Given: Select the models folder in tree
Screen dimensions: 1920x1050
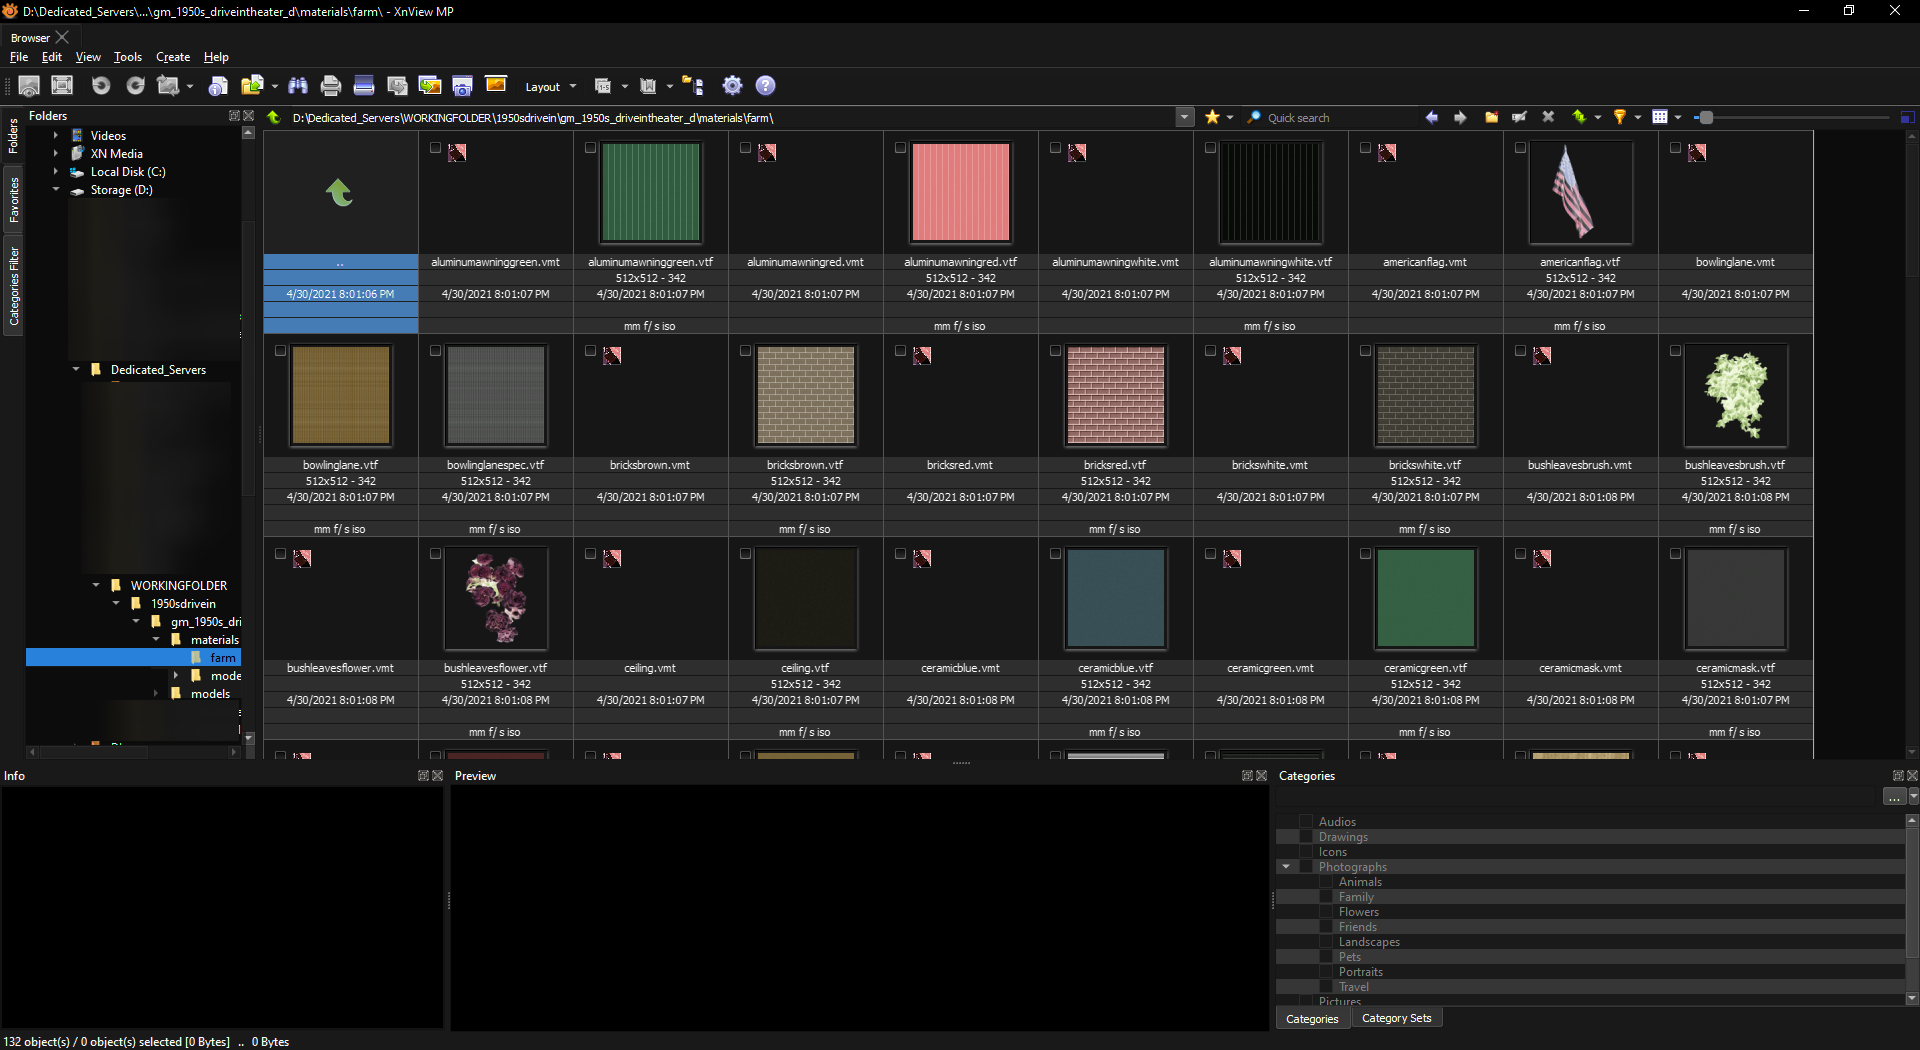Looking at the screenshot, I should point(210,694).
